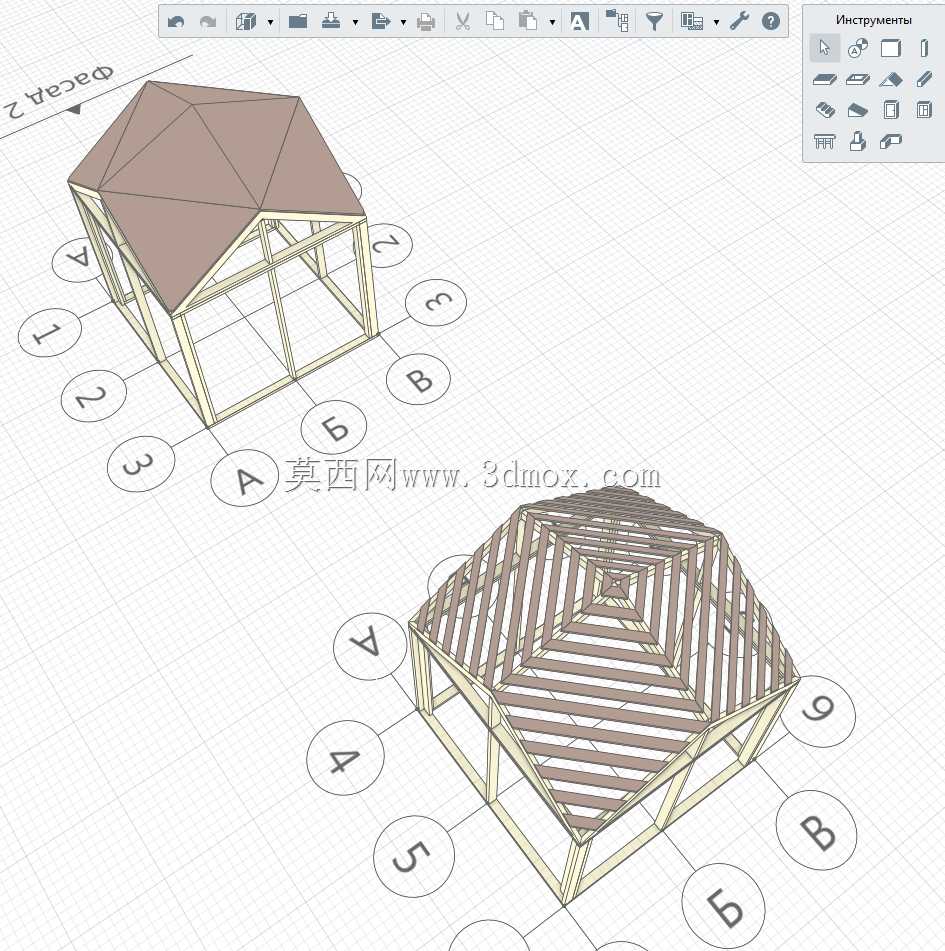
Task: Click the Инструменты panel title
Action: tap(873, 20)
